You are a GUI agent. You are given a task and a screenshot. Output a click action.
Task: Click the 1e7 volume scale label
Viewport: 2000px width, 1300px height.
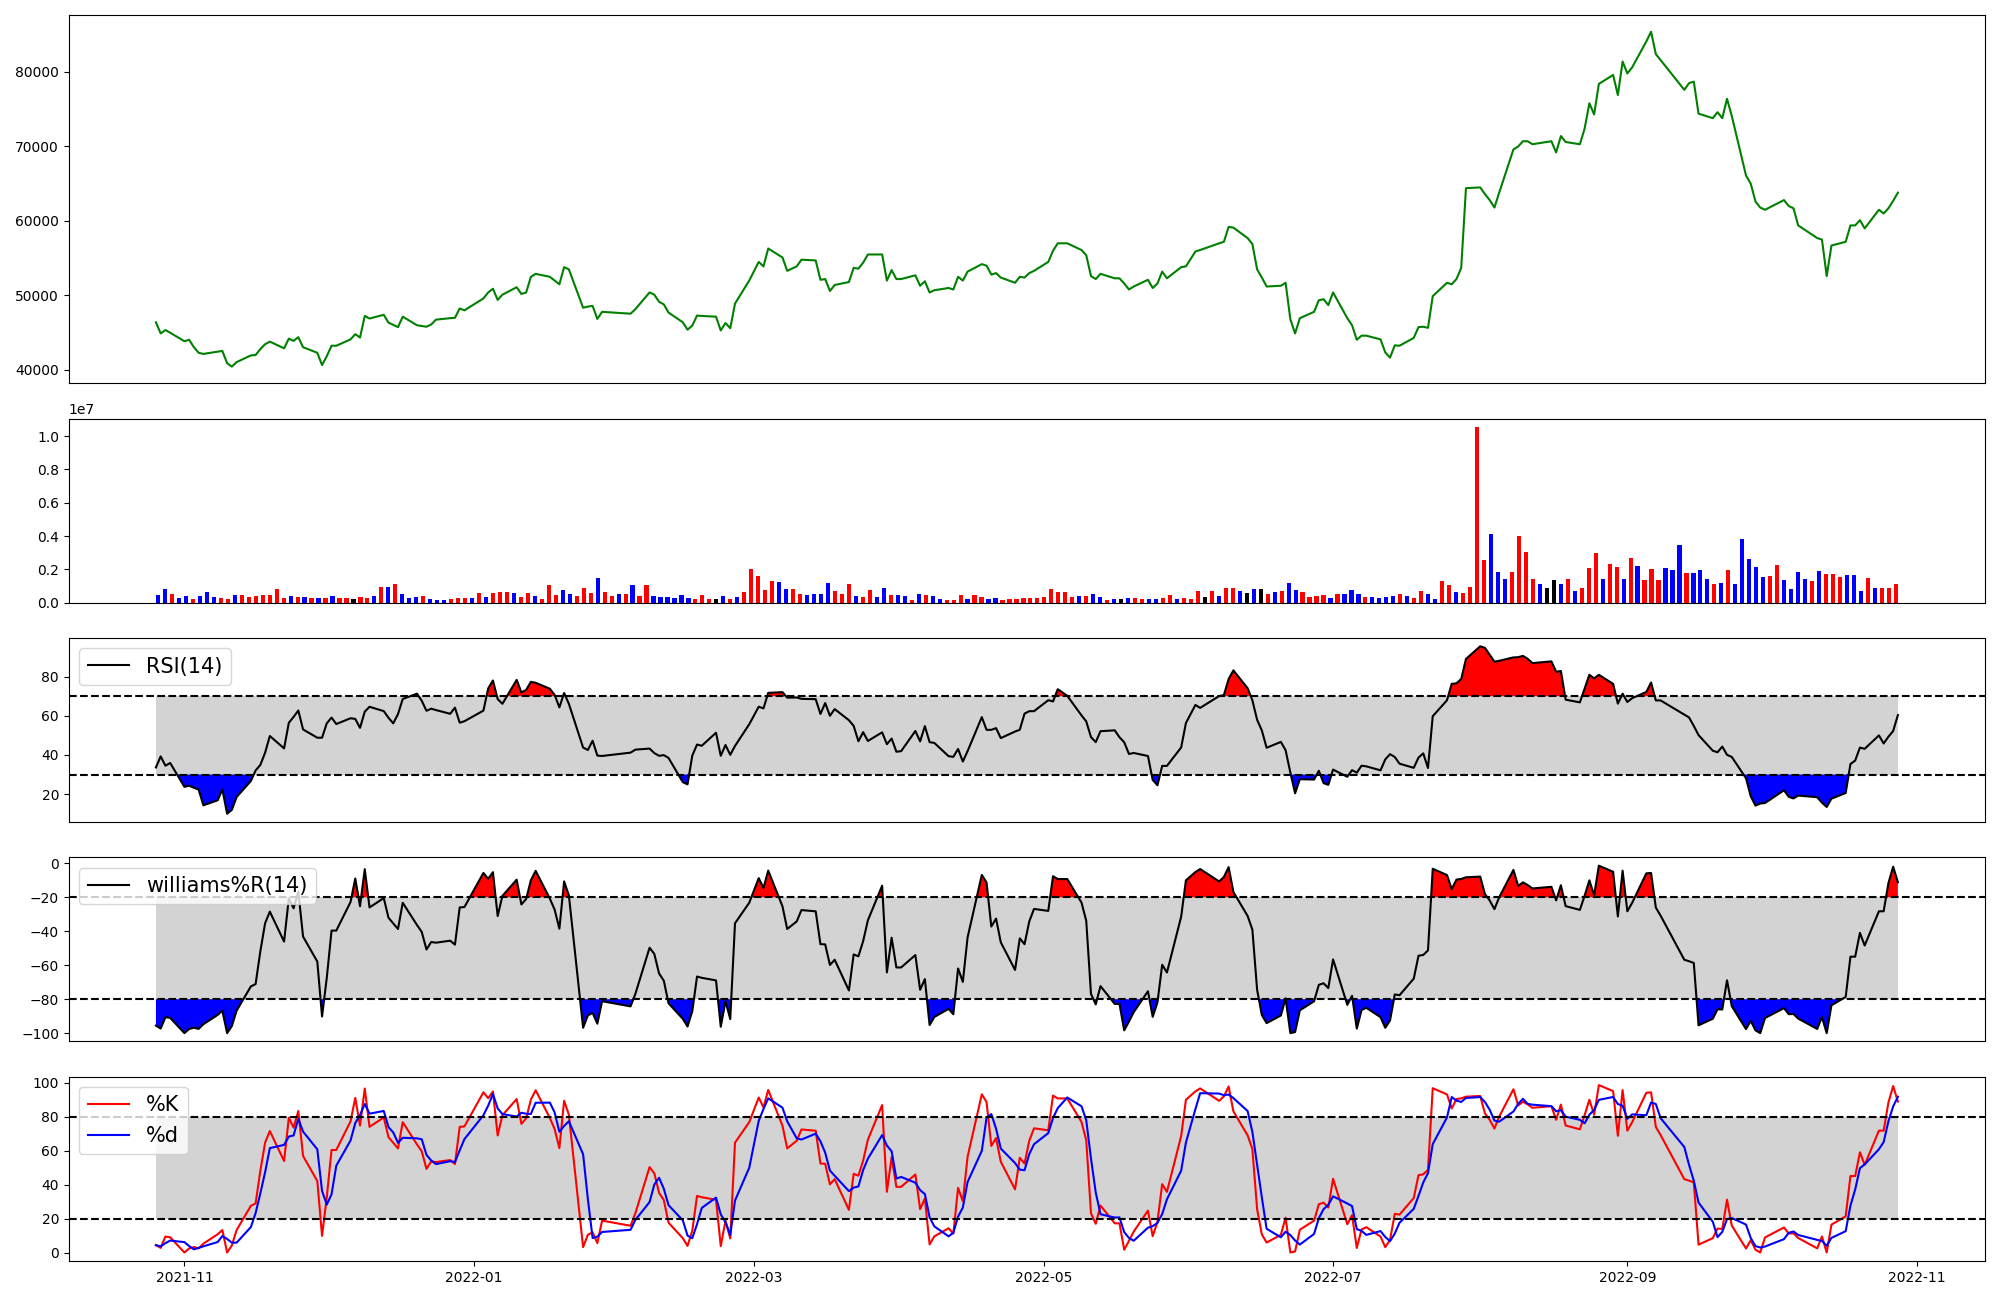point(82,409)
